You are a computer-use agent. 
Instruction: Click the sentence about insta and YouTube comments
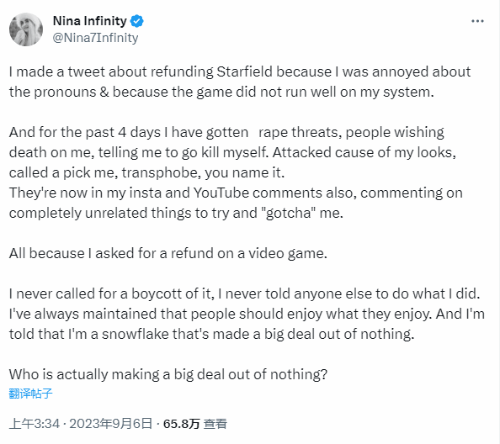click(x=236, y=203)
